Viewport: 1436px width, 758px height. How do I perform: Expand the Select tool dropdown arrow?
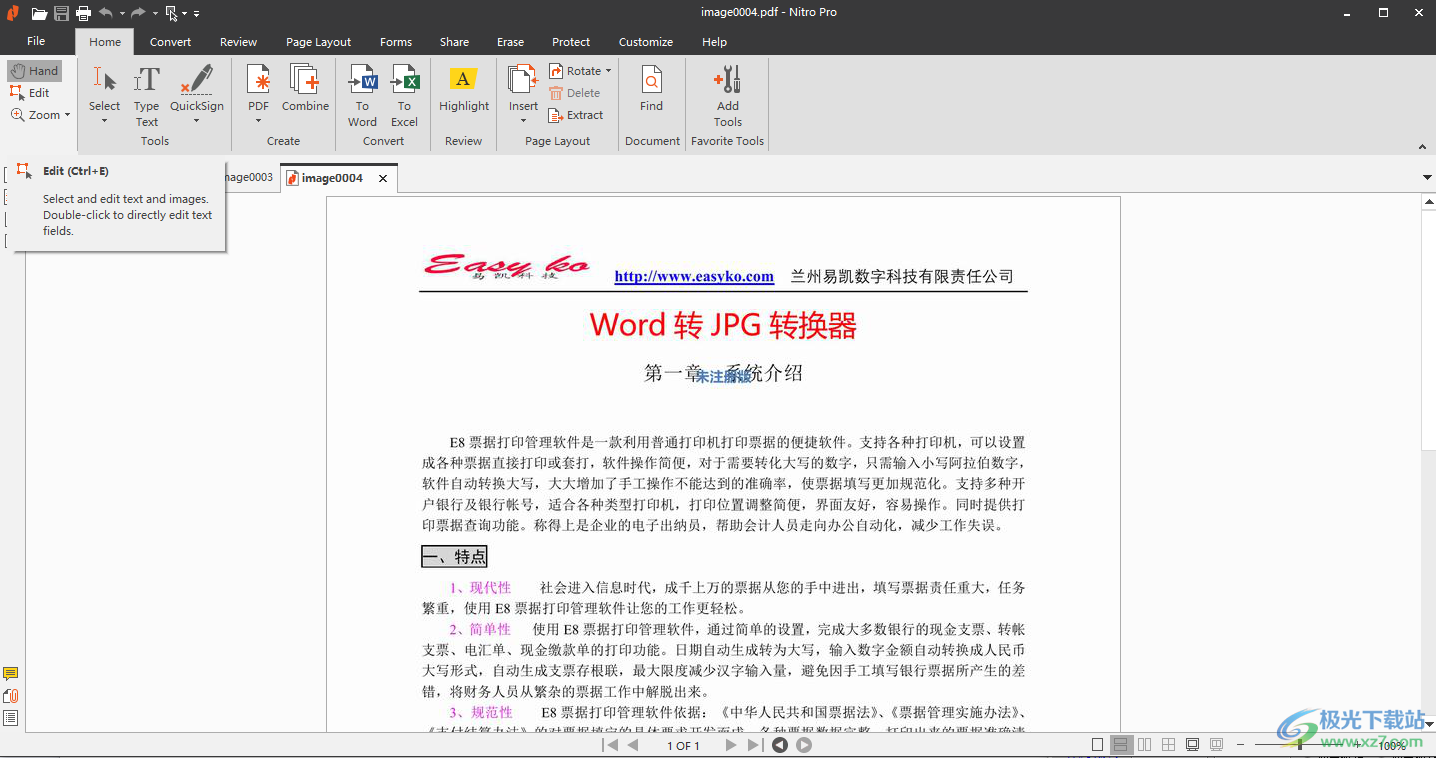[x=104, y=121]
